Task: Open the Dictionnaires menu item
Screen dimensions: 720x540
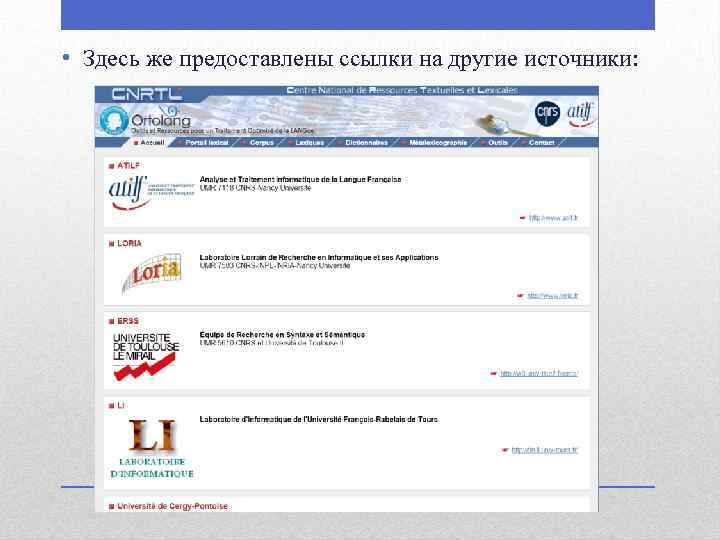Action: pyautogui.click(x=366, y=143)
